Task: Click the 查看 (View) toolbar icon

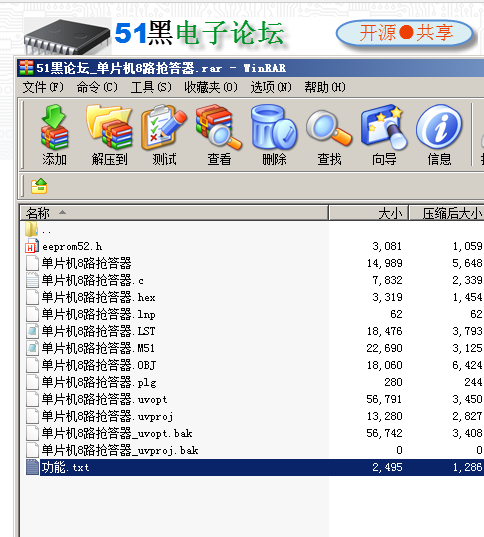Action: pyautogui.click(x=219, y=127)
